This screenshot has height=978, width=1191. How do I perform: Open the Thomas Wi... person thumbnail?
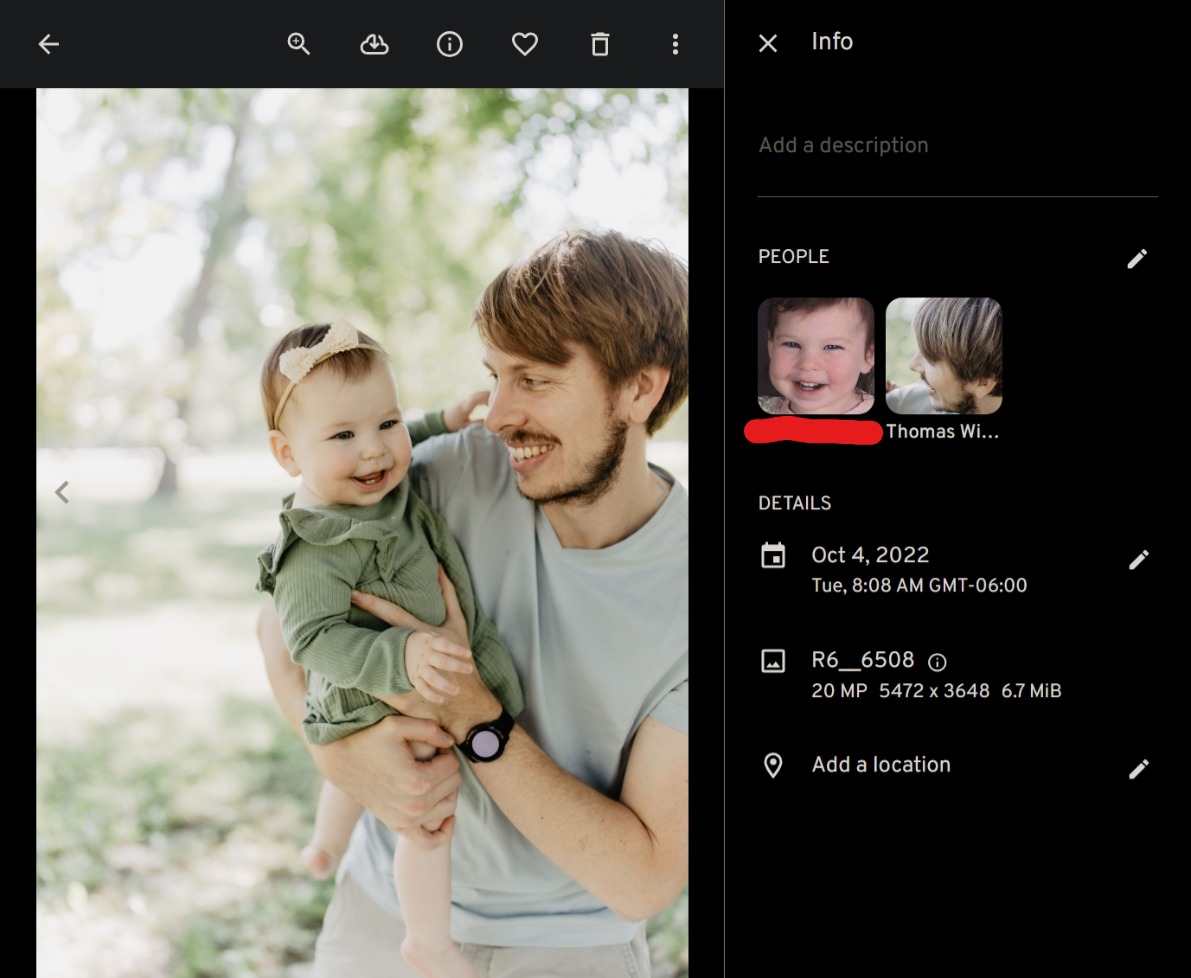[943, 356]
